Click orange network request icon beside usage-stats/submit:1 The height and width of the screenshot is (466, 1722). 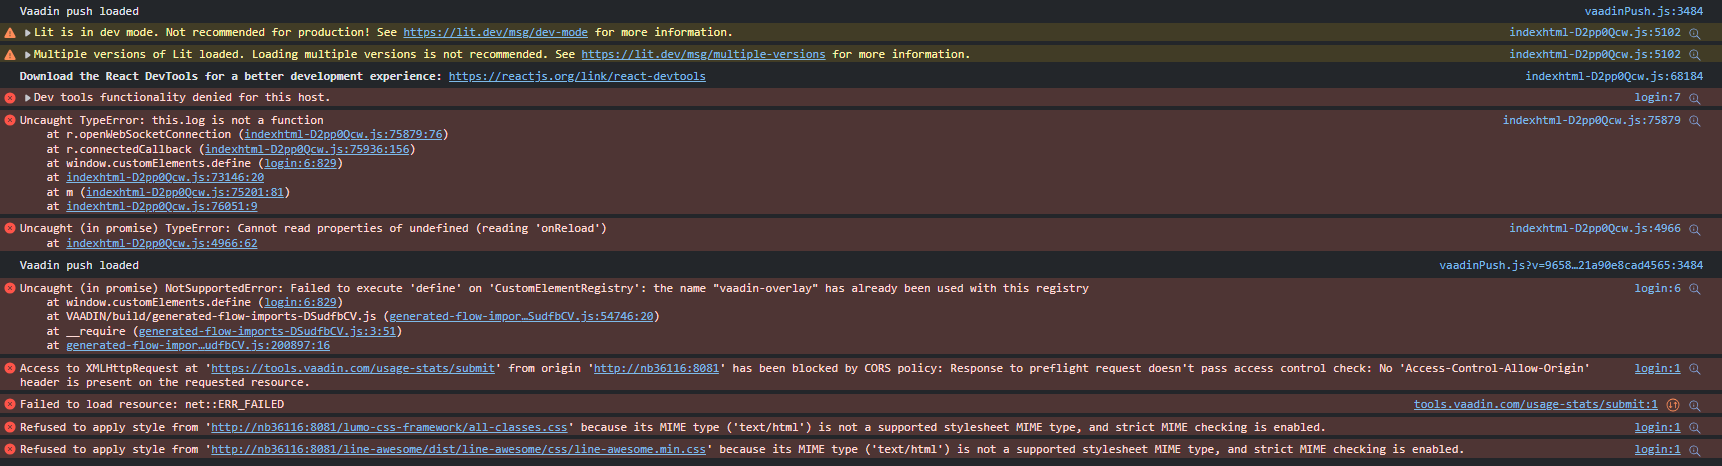1673,405
